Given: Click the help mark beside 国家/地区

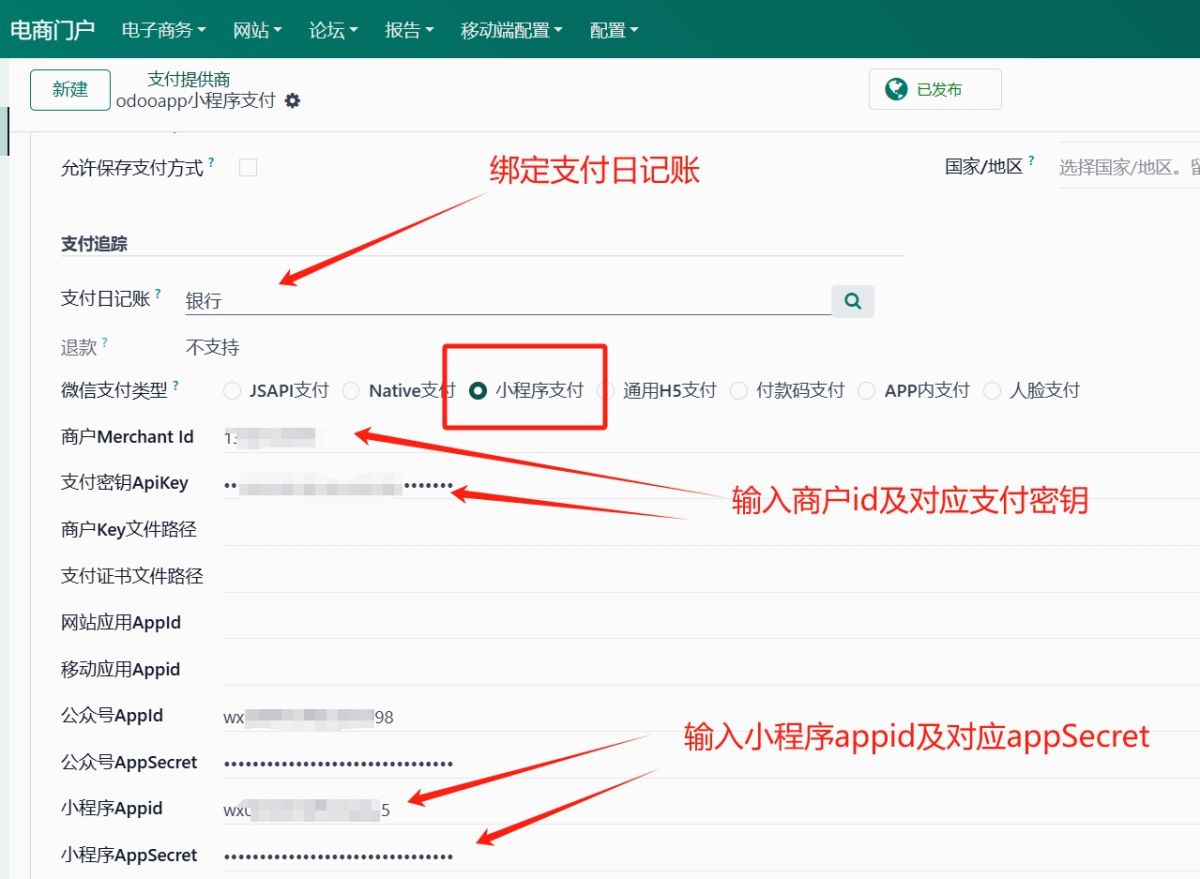Looking at the screenshot, I should pyautogui.click(x=1031, y=162).
